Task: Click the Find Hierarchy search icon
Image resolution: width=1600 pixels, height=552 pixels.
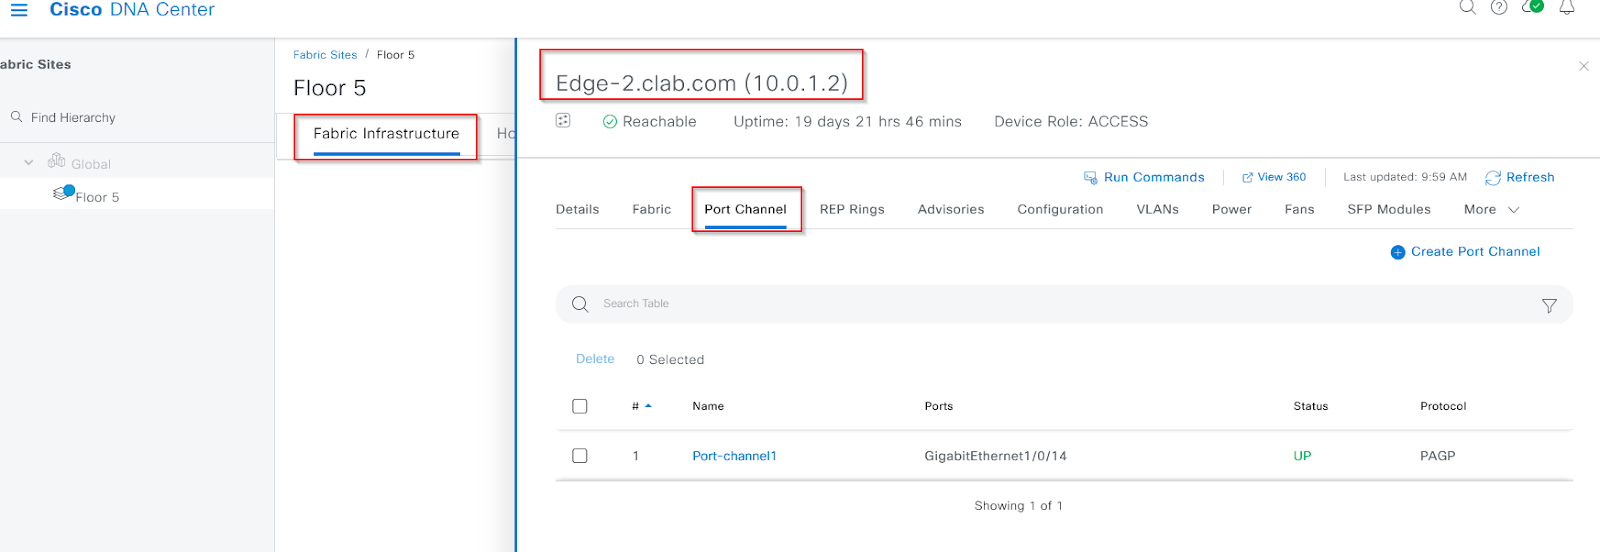Action: [17, 117]
